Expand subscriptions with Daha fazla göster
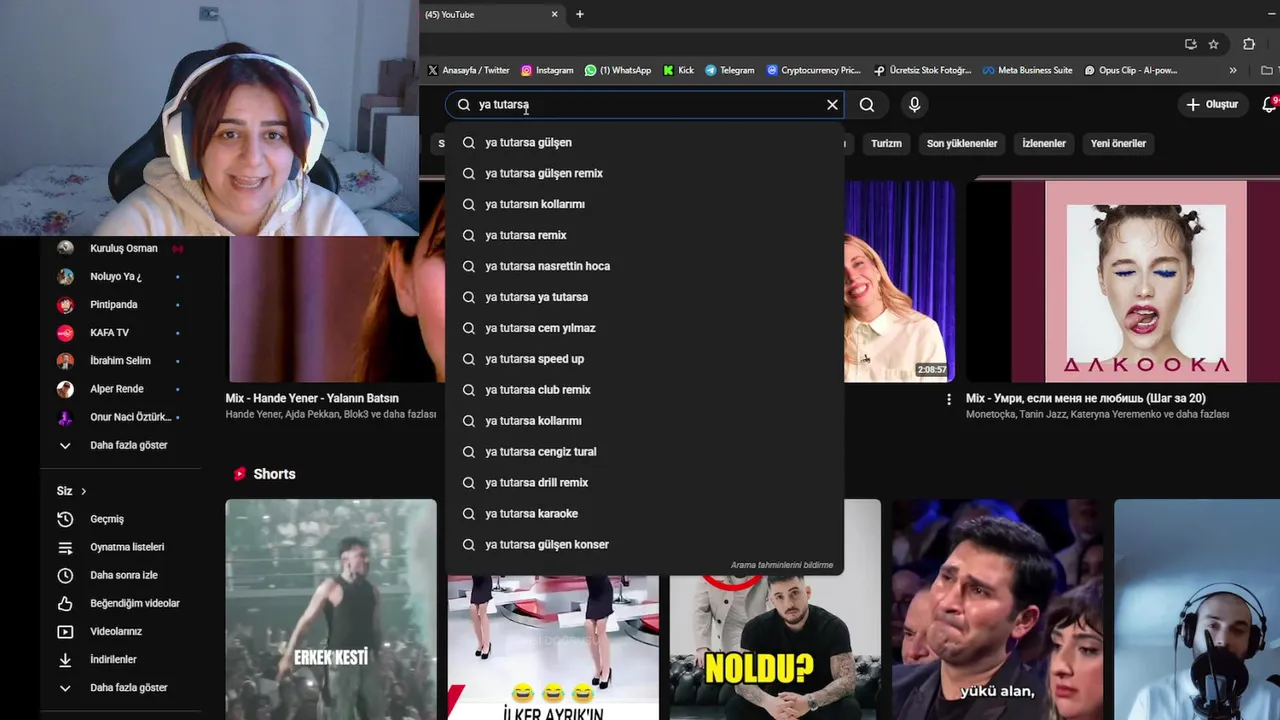Image resolution: width=1280 pixels, height=720 pixels. (x=122, y=445)
